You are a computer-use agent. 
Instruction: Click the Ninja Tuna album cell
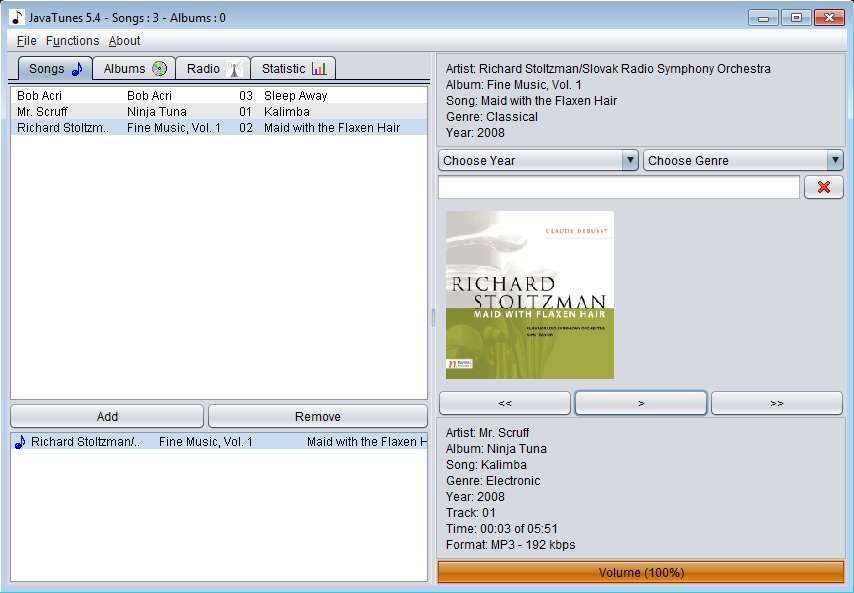157,112
